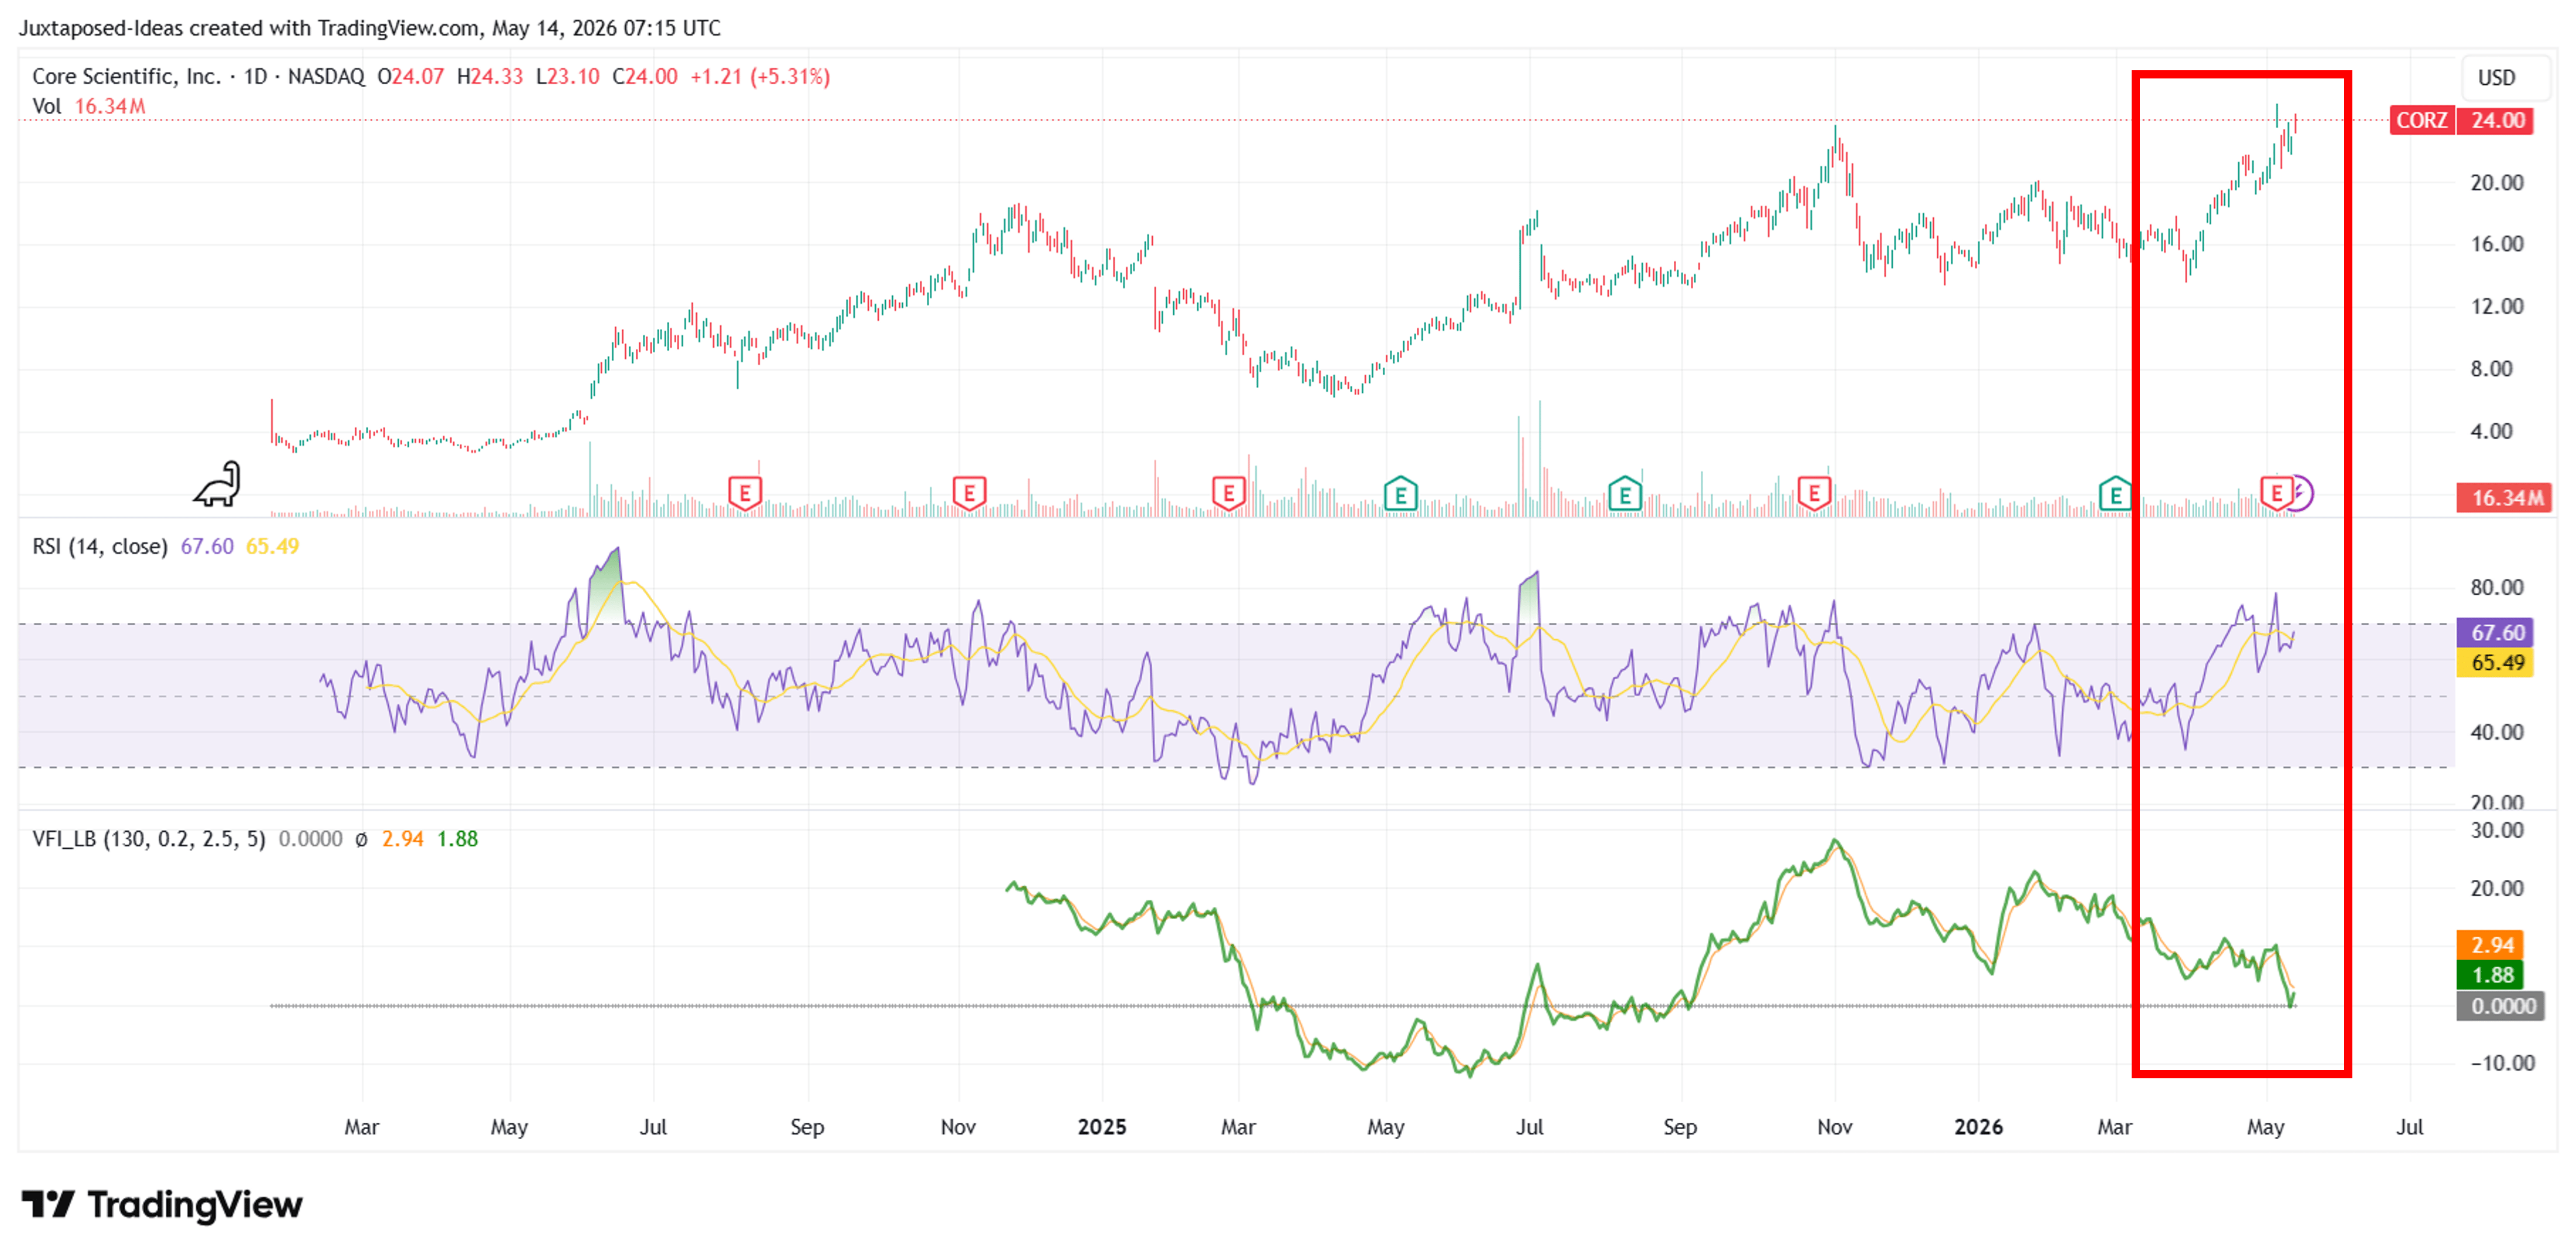Image resolution: width=2576 pixels, height=1258 pixels.
Task: Click the TradingView logo at bottom left
Action: click(x=162, y=1205)
